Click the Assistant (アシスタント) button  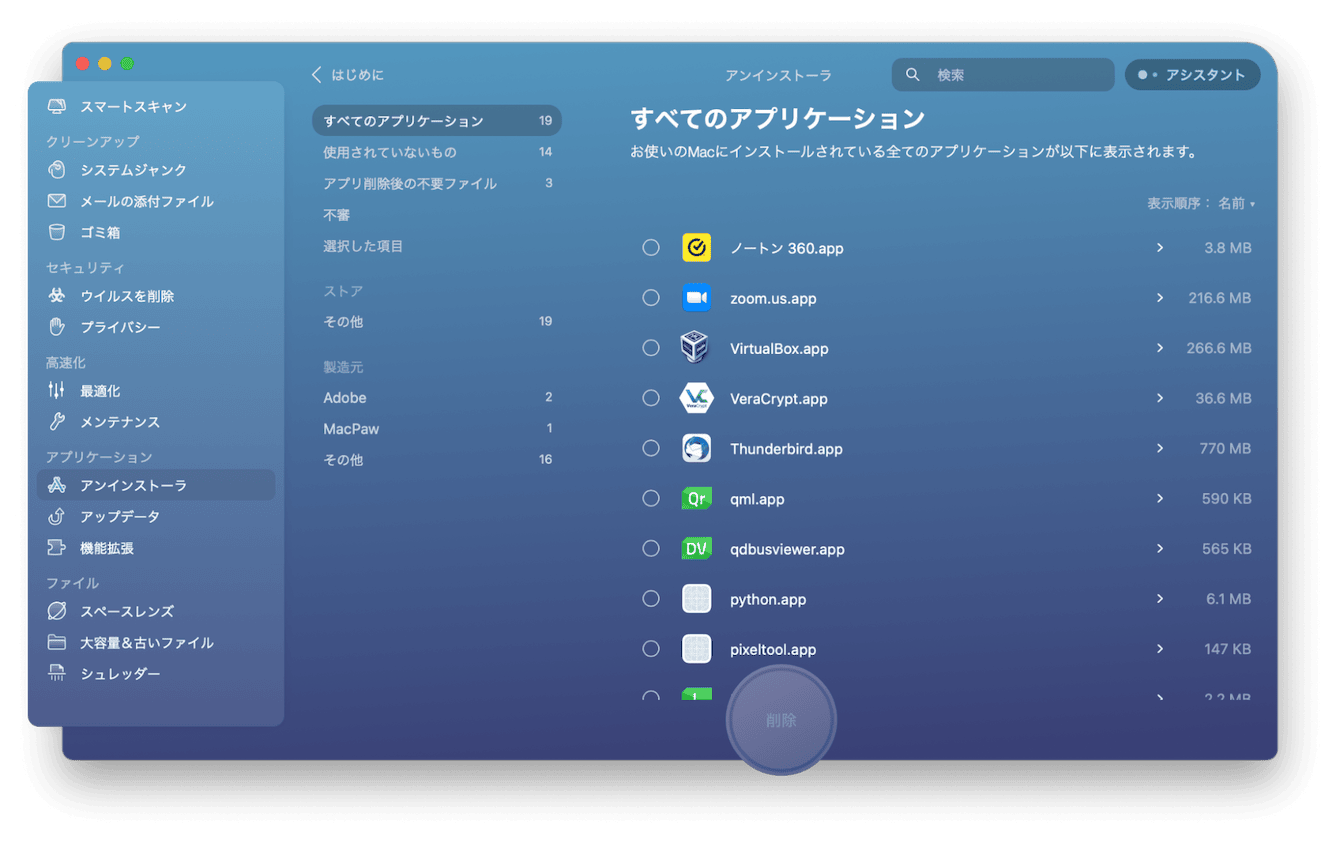pyautogui.click(x=1192, y=75)
